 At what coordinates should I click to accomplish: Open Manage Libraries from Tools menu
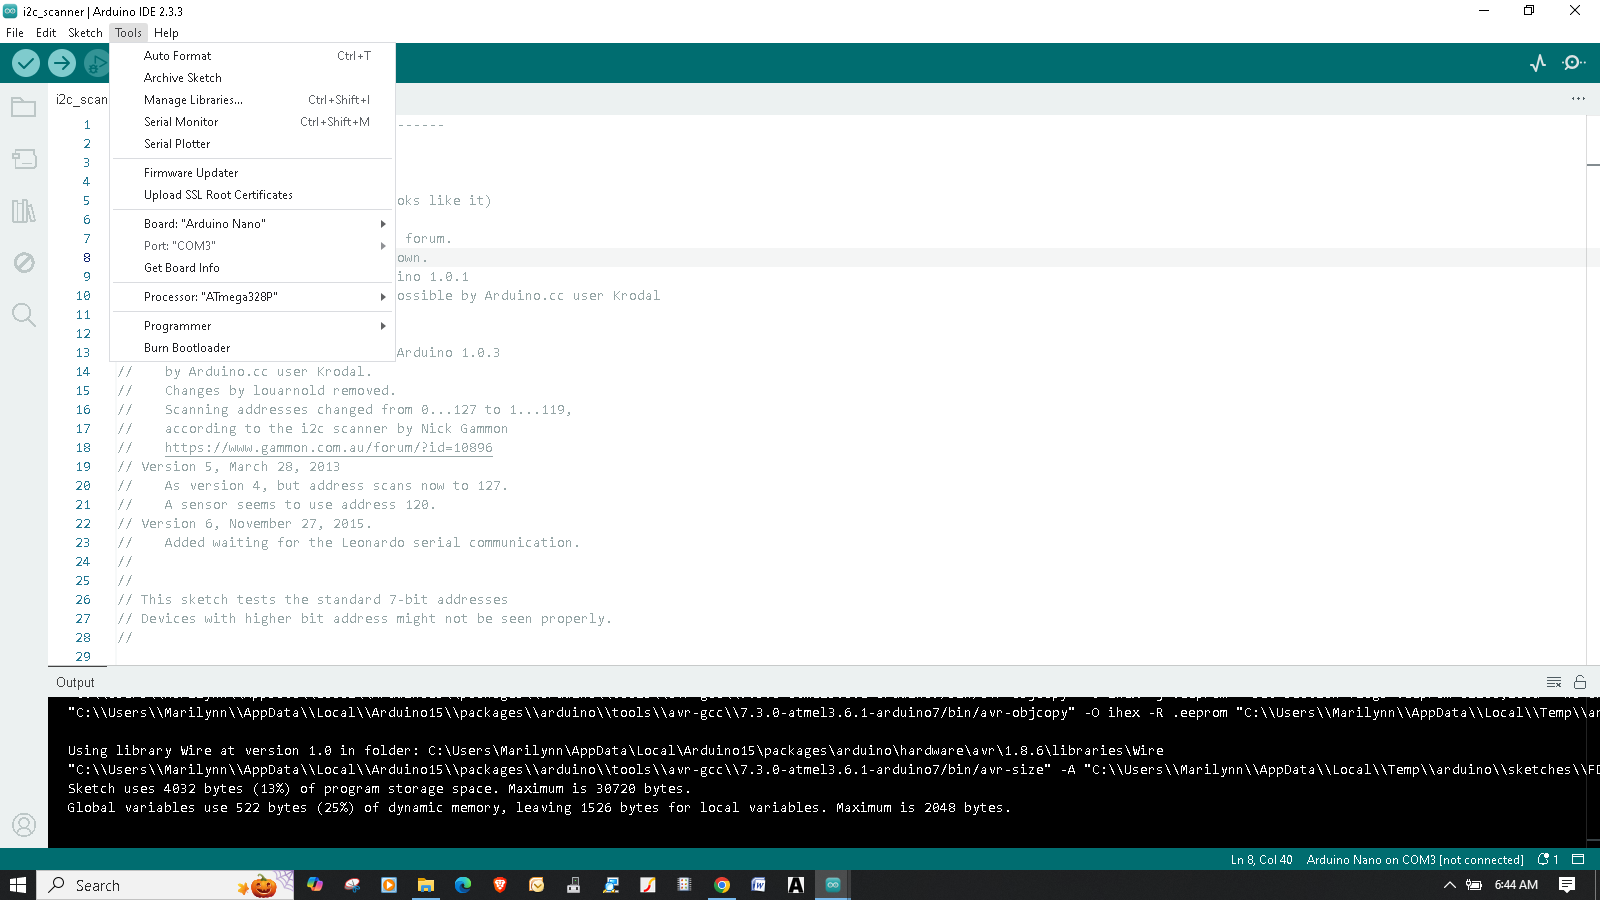coord(253,100)
